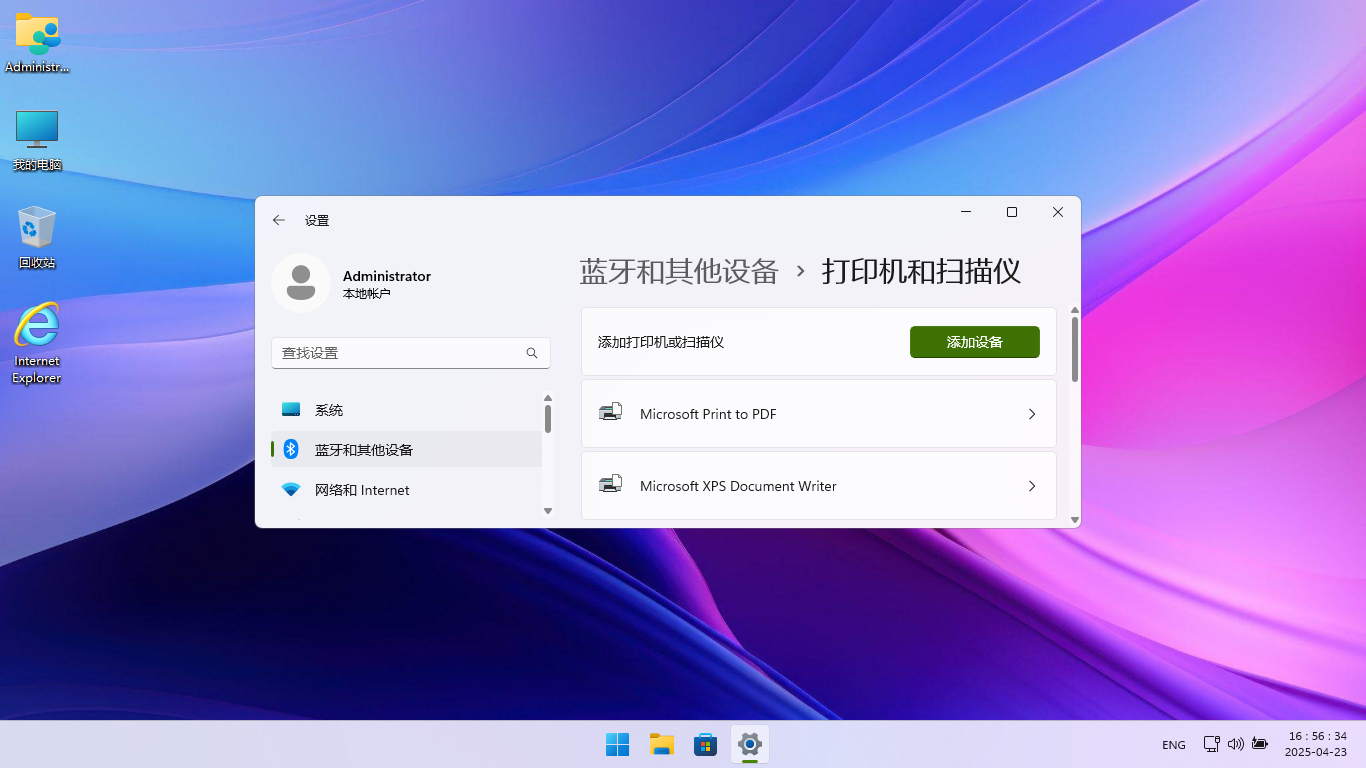This screenshot has width=1366, height=768.
Task: Select the 回收站 recycle bin icon
Action: coord(37,237)
